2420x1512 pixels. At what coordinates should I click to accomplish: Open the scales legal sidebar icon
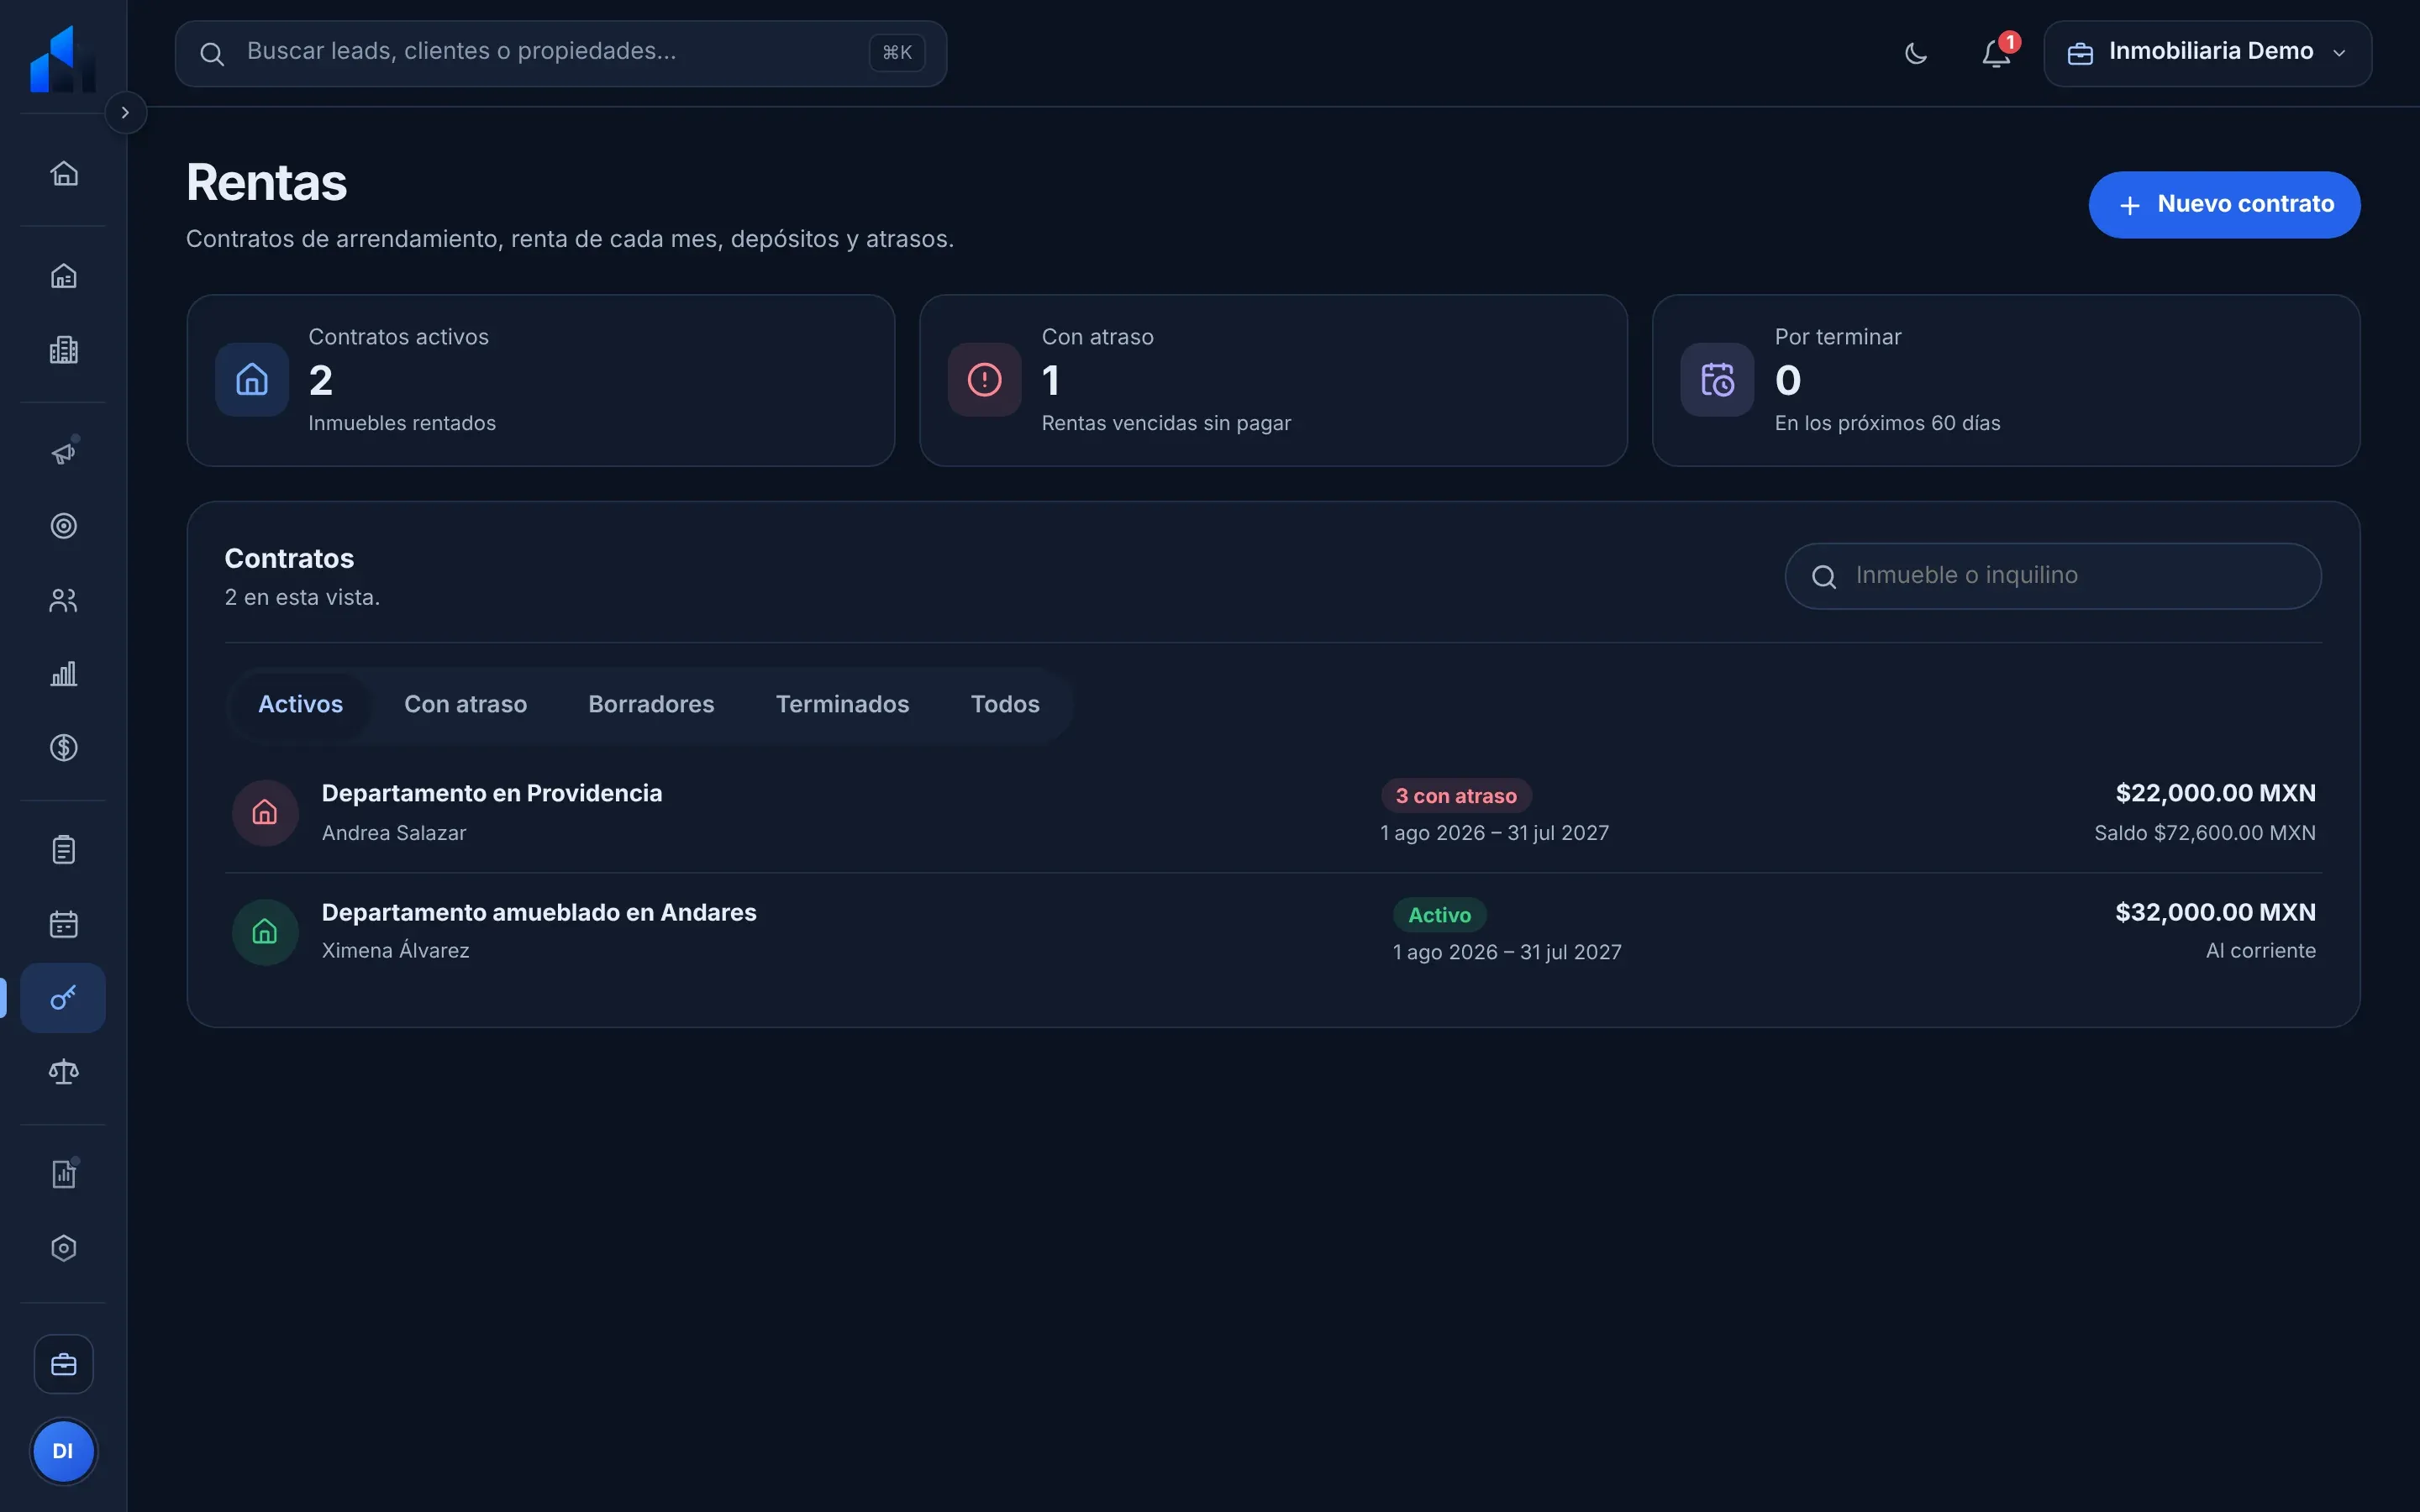pyautogui.click(x=64, y=1072)
